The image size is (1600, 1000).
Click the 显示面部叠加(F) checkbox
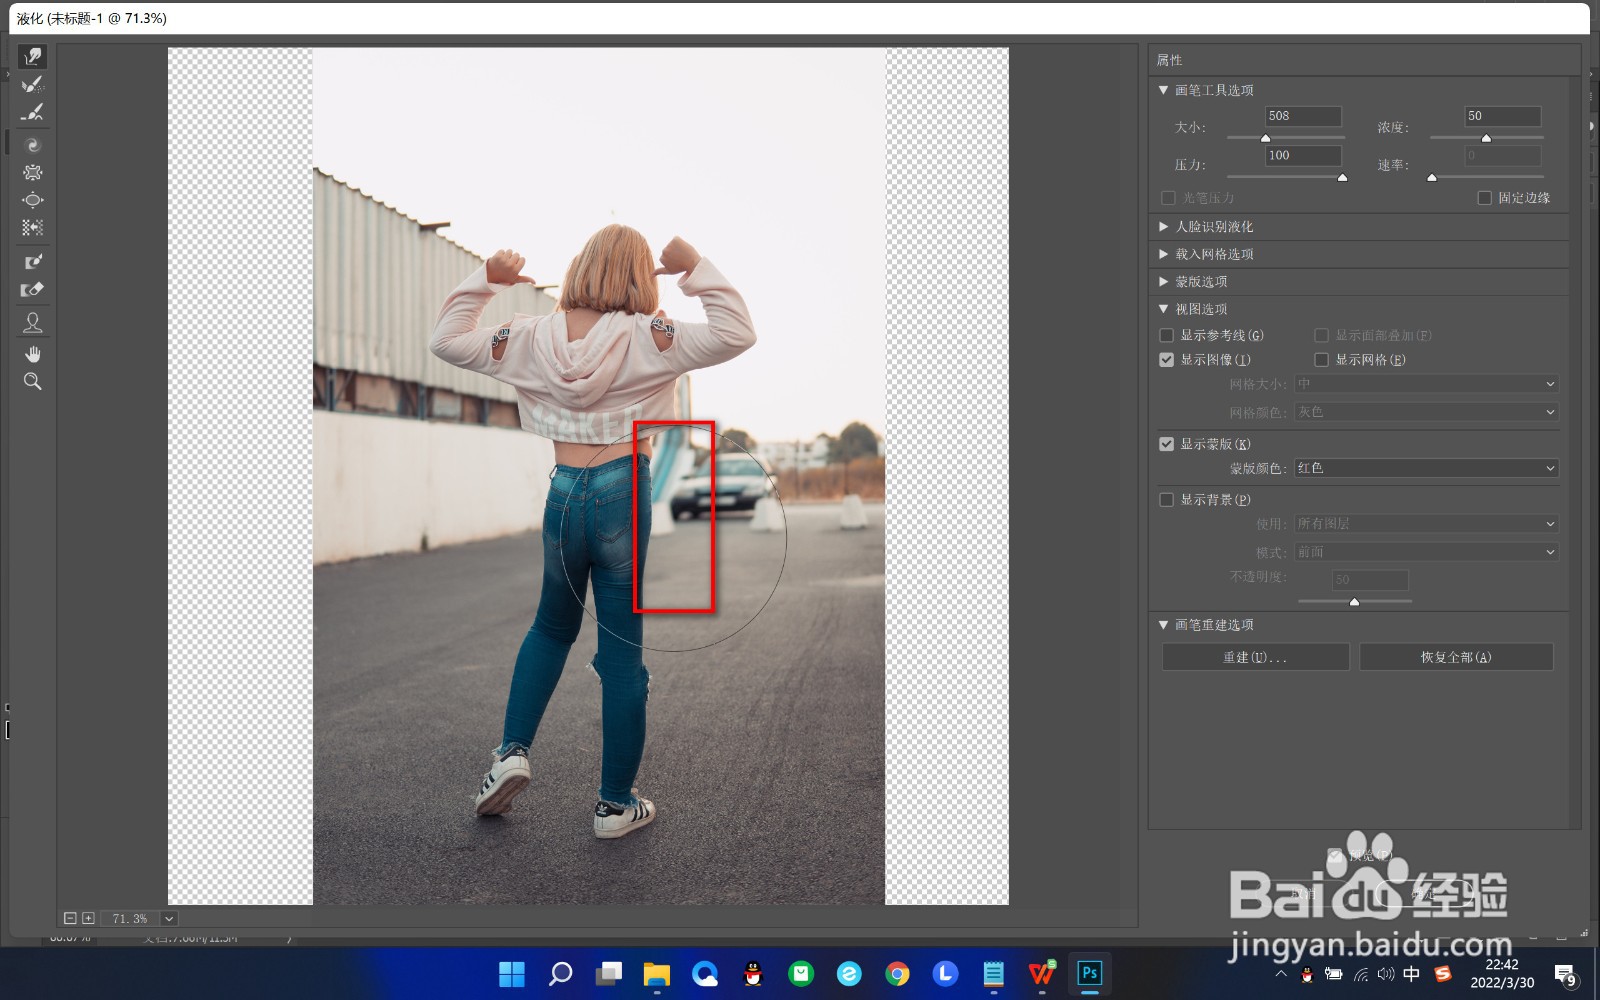pos(1321,335)
